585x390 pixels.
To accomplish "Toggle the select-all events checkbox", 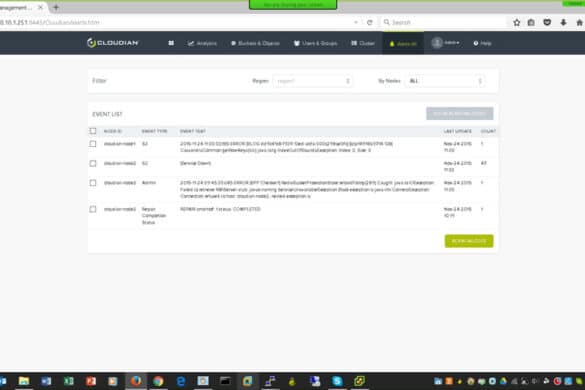I will [x=93, y=131].
